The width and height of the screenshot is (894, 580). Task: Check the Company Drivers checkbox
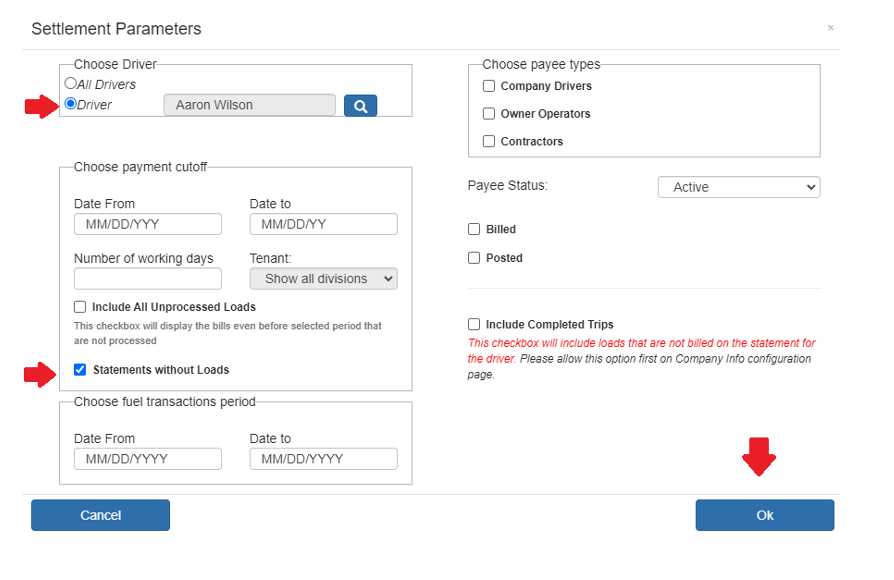point(489,86)
